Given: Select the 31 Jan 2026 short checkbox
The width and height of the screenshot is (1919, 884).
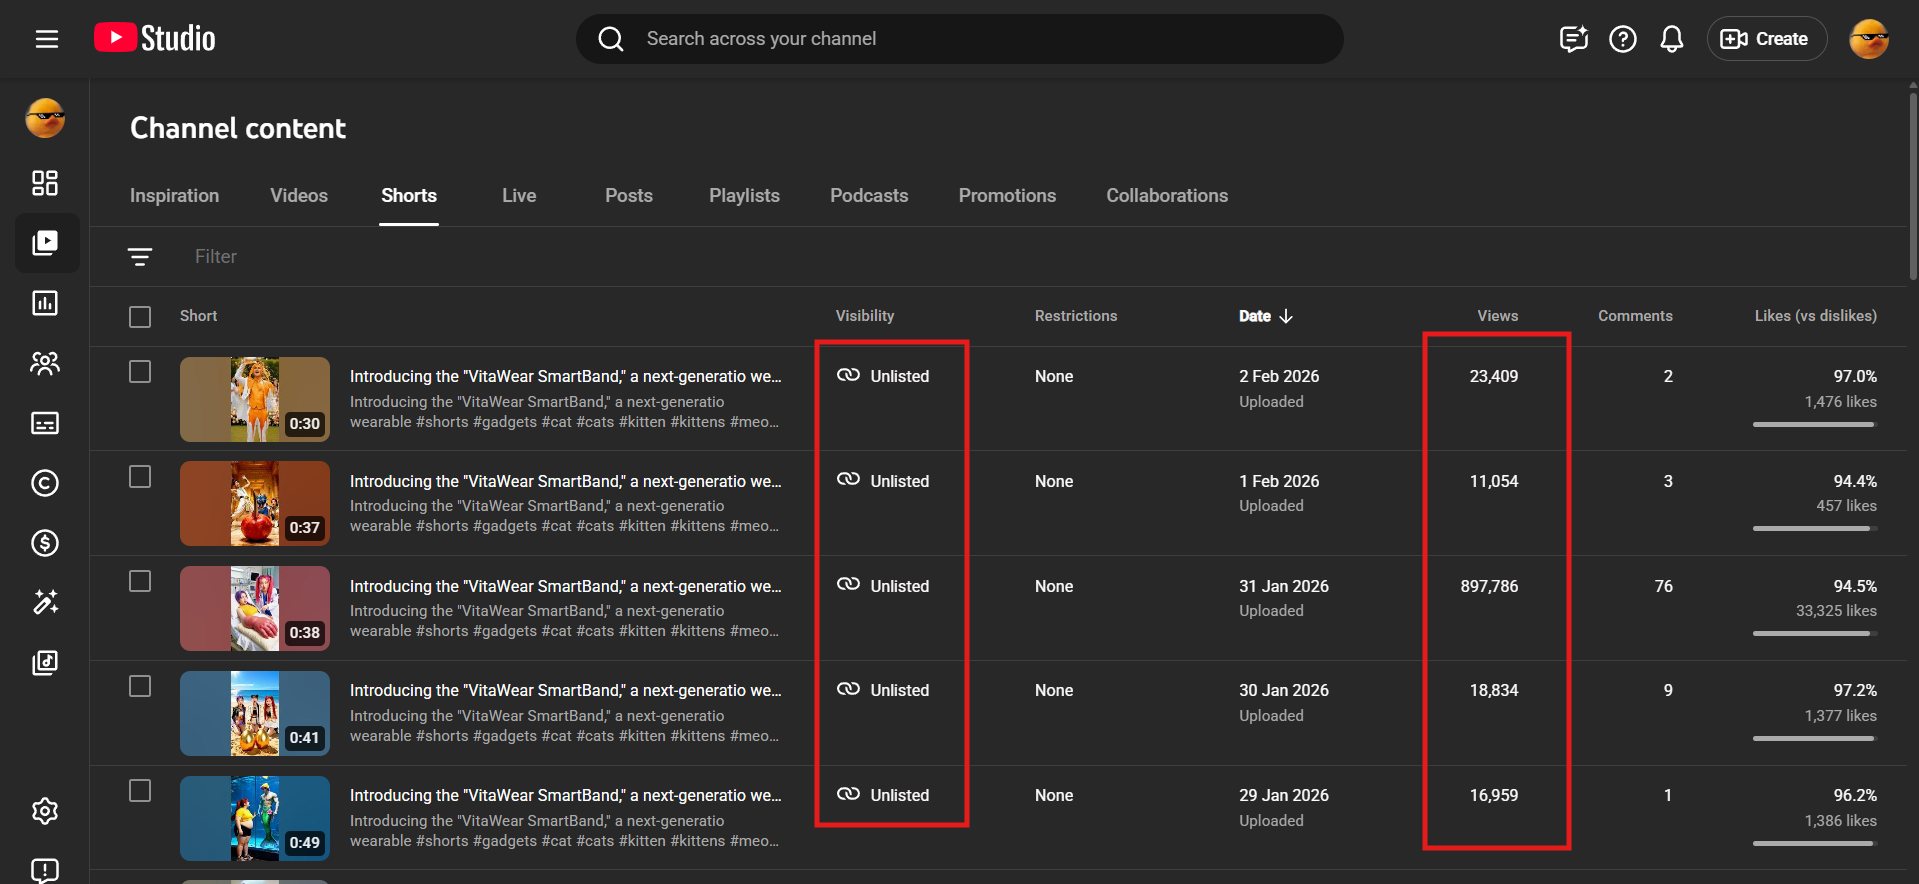Looking at the screenshot, I should pos(140,582).
